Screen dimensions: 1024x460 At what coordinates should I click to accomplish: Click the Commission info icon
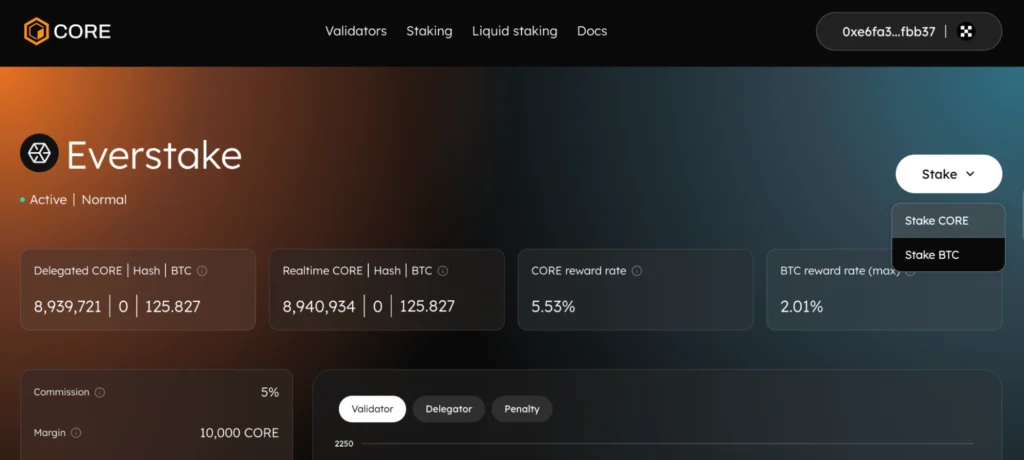[100, 393]
